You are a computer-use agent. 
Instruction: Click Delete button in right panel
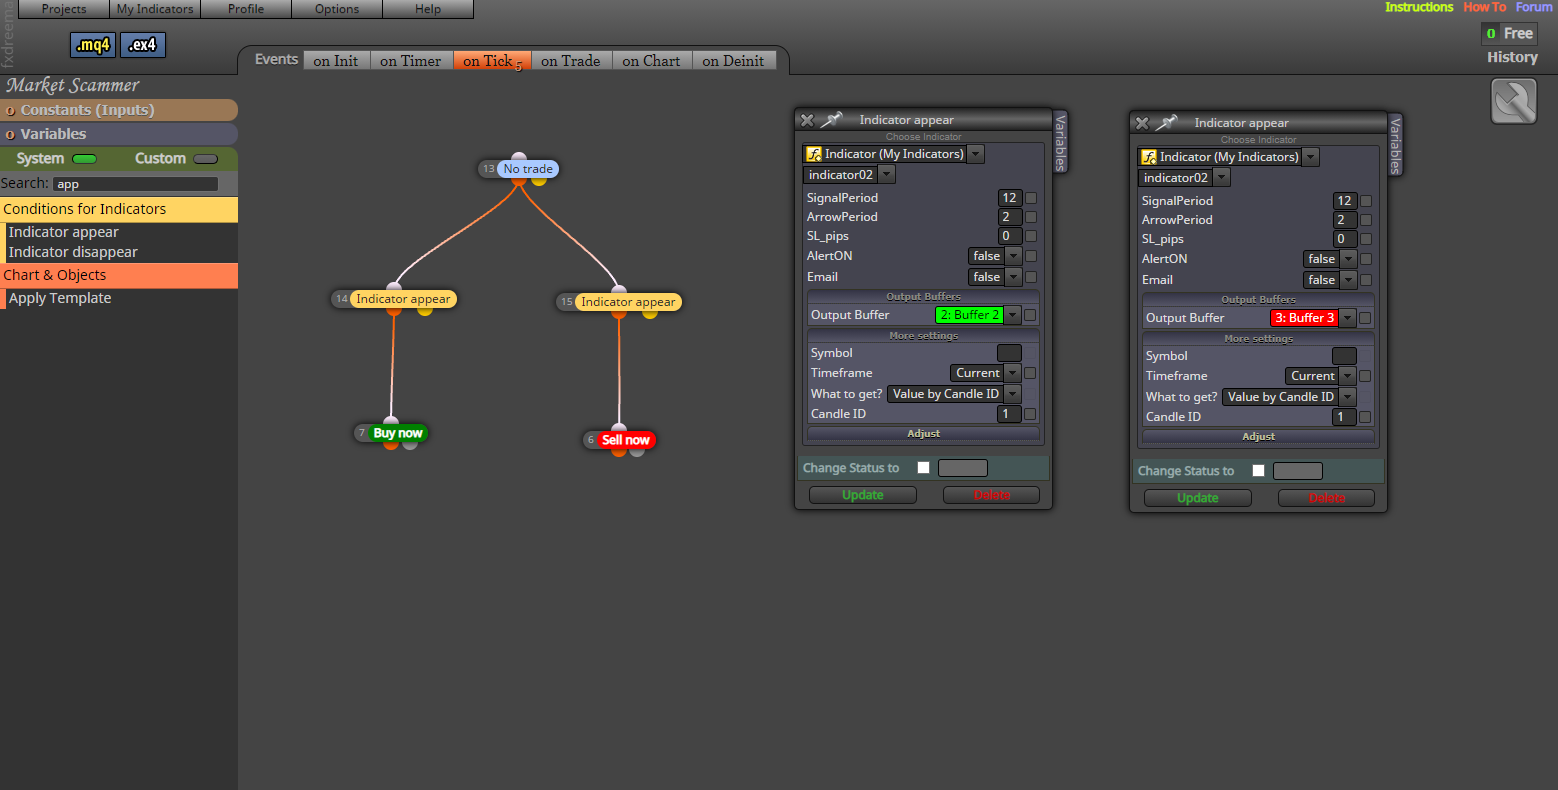tap(1327, 498)
